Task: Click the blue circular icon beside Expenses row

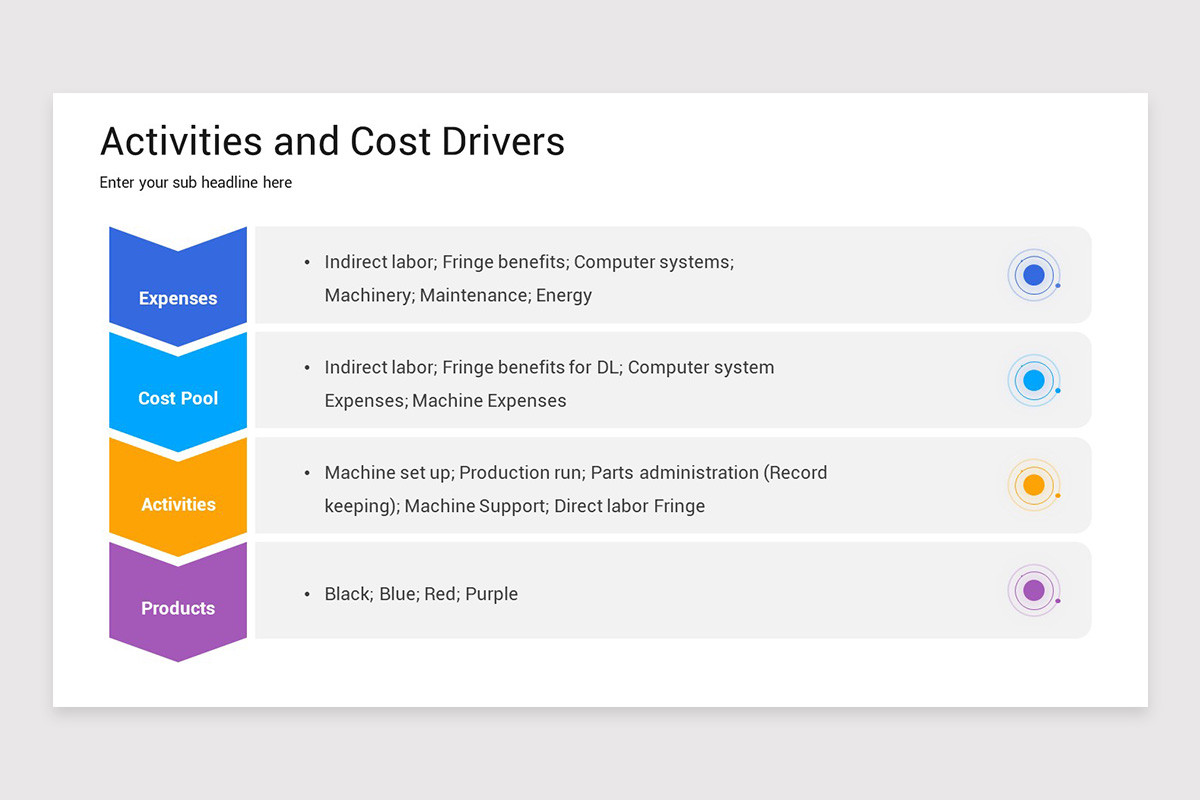Action: [x=1034, y=274]
